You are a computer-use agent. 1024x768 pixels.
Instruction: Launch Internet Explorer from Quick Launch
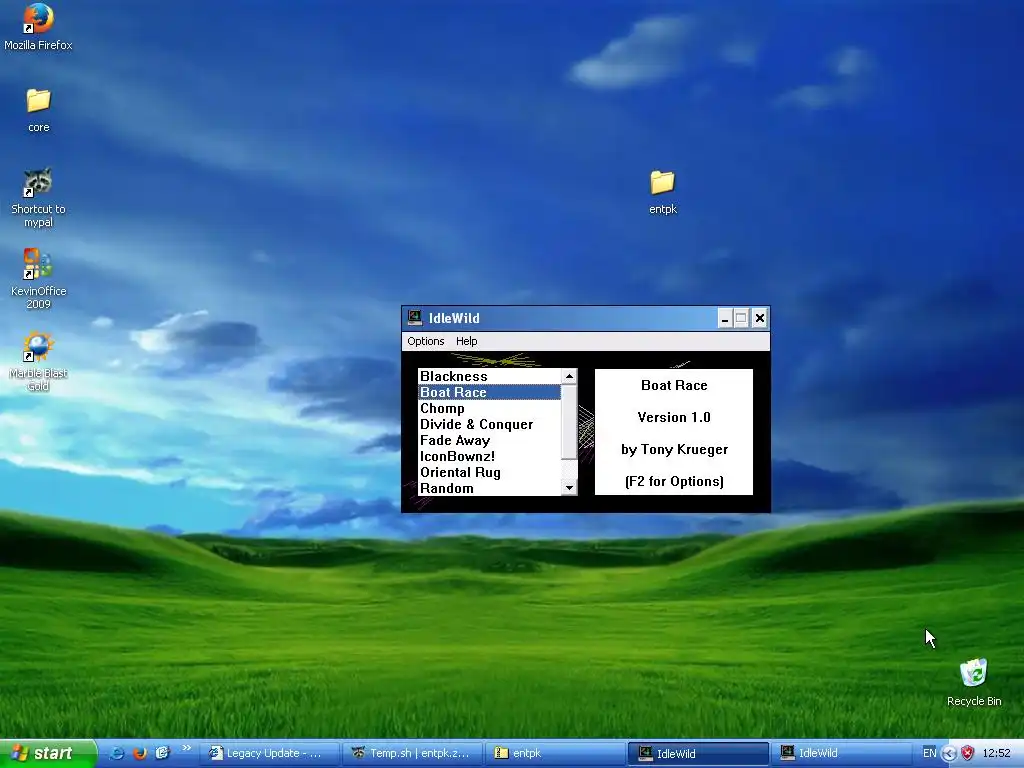[x=117, y=753]
